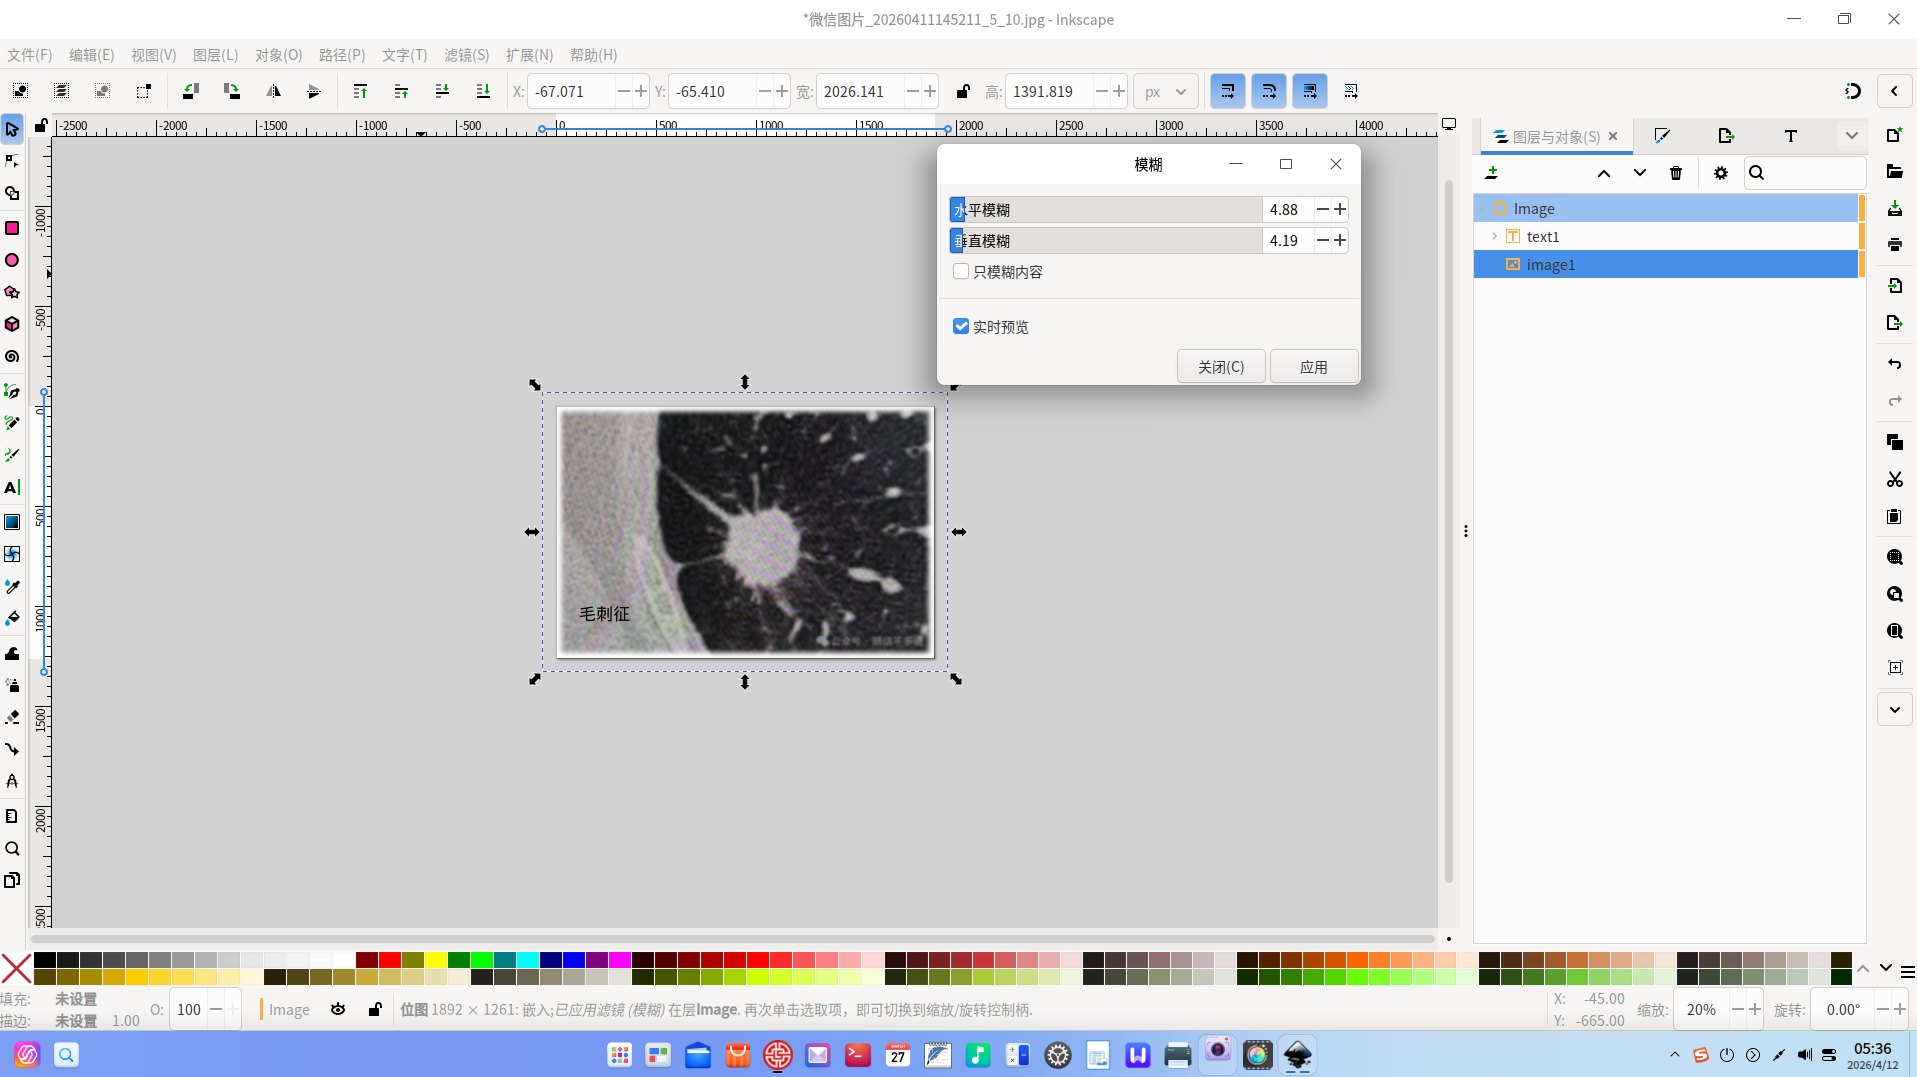This screenshot has height=1077, width=1917.
Task: Show hidden system tray icons
Action: 1675,1054
